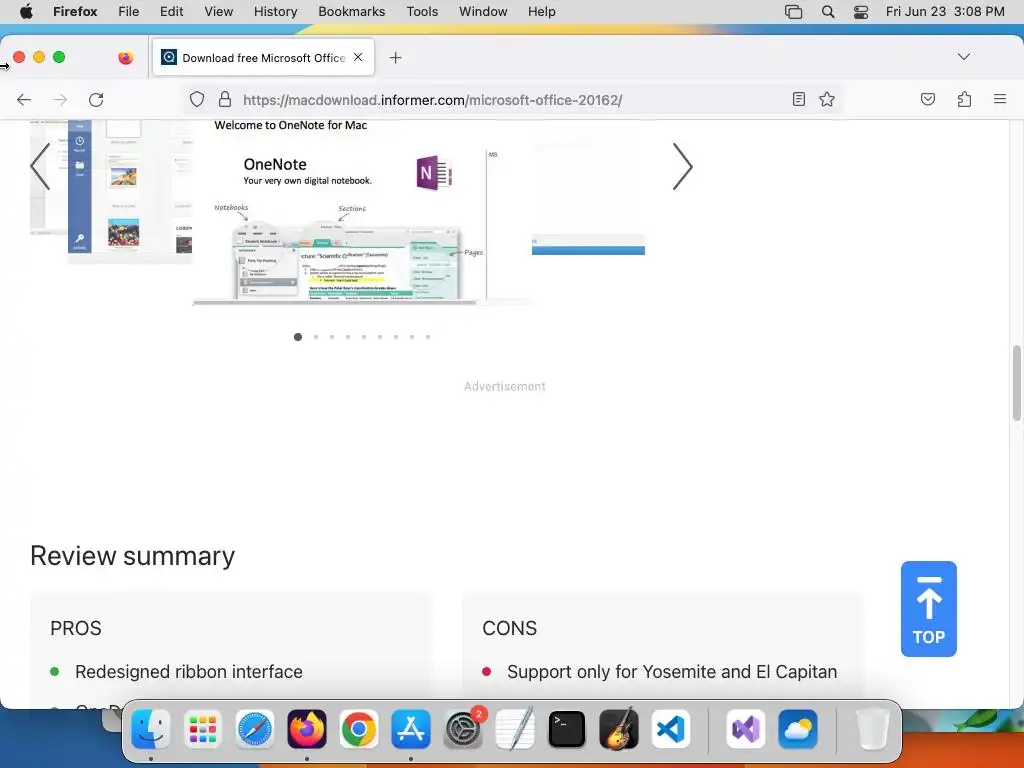The width and height of the screenshot is (1024, 768).
Task: Open the Firefox hamburger menu
Action: 999,99
